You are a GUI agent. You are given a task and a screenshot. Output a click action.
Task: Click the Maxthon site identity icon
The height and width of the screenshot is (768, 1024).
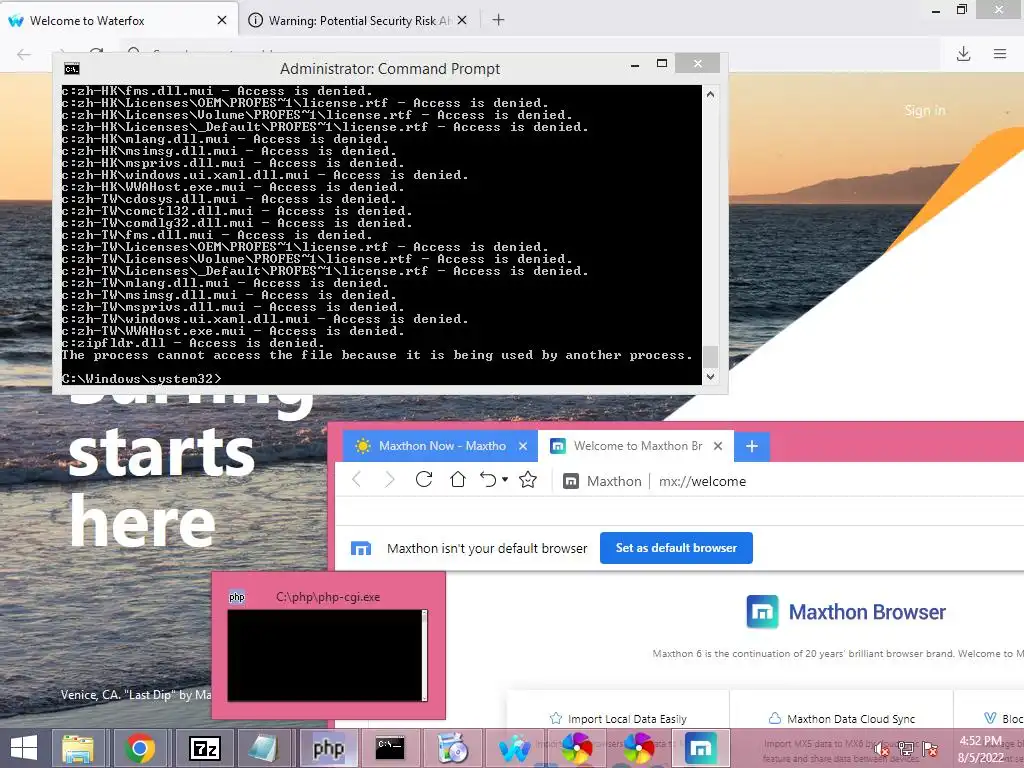(571, 481)
